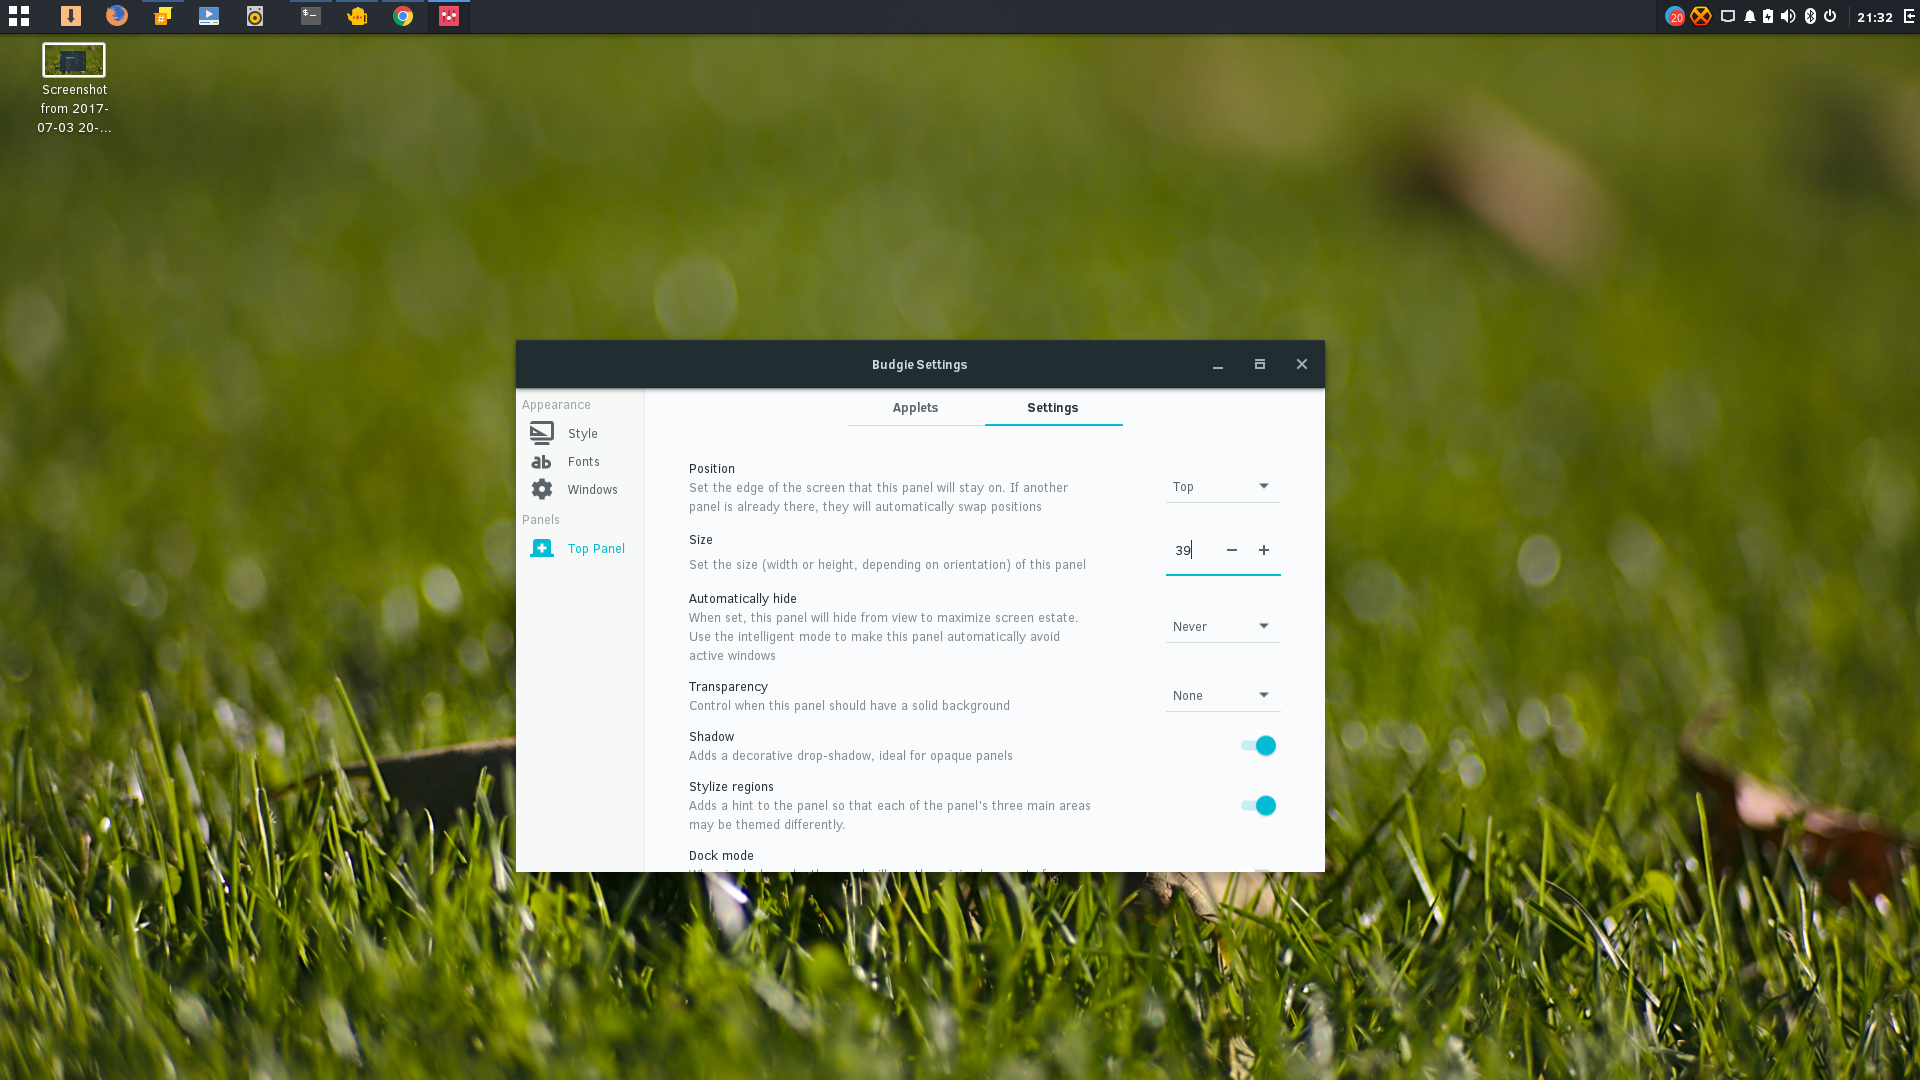This screenshot has width=1920, height=1080.
Task: Toggle the Shadow switch
Action: click(1258, 745)
